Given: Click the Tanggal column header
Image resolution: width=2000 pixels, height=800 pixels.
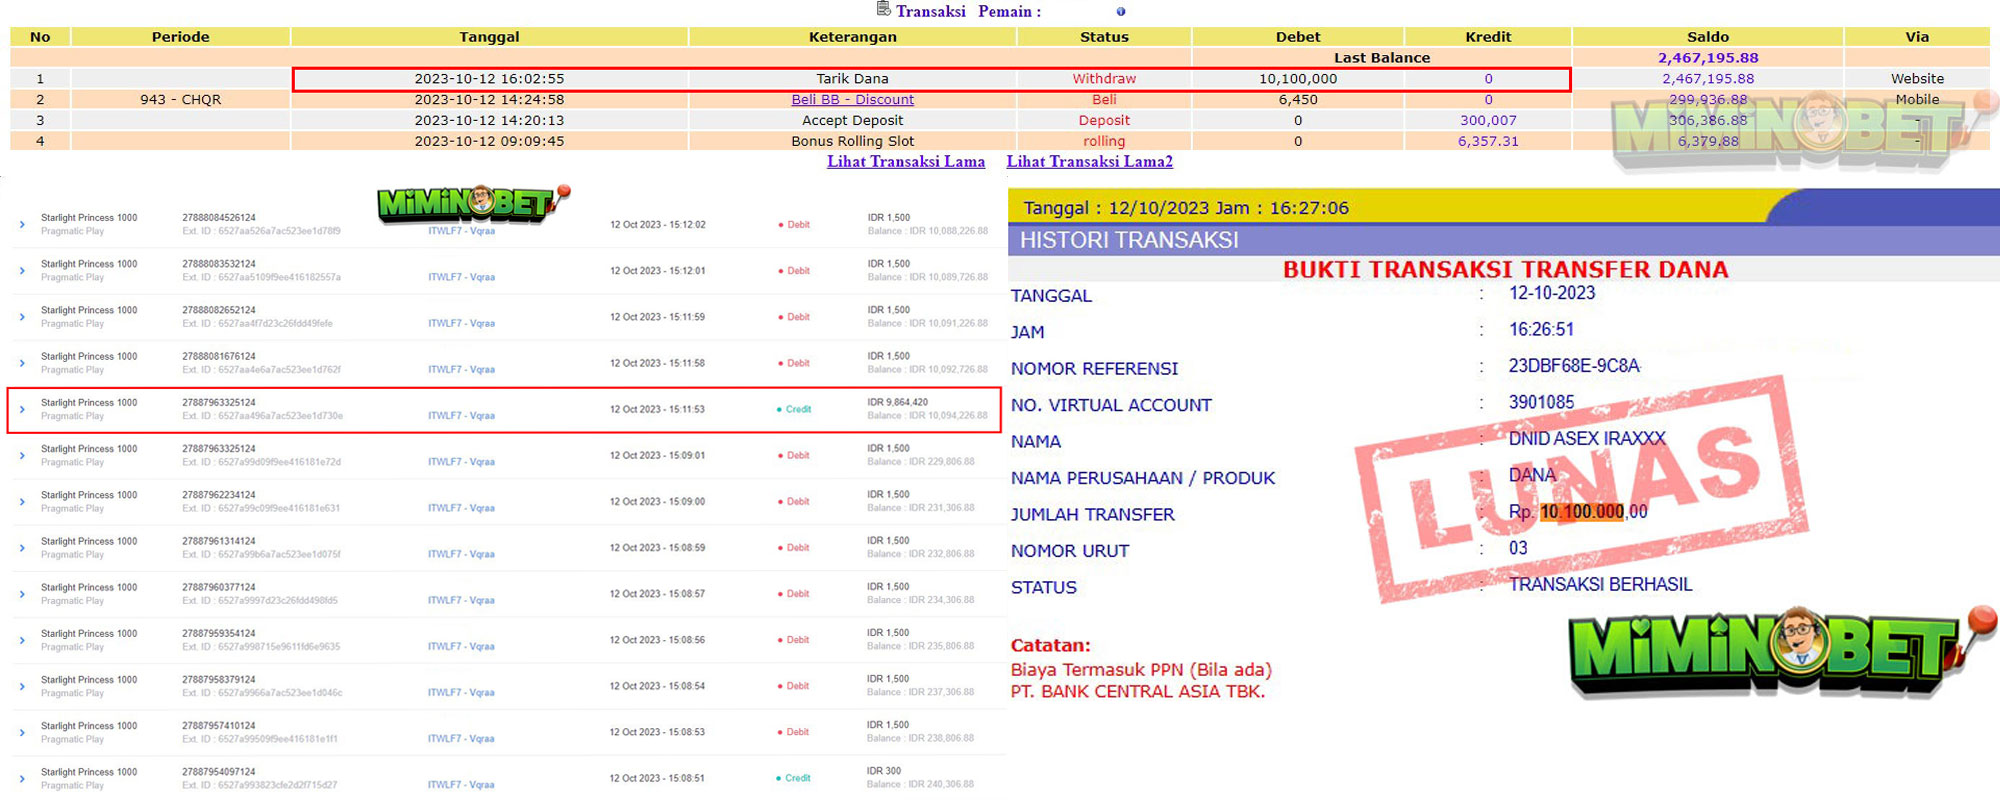Looking at the screenshot, I should [x=489, y=37].
